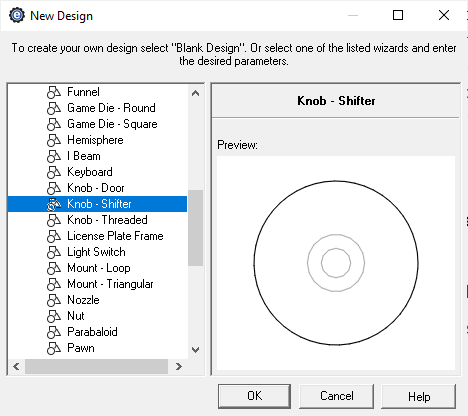
Task: Select the highlighted Knob - Shifter label
Action: tap(99, 204)
